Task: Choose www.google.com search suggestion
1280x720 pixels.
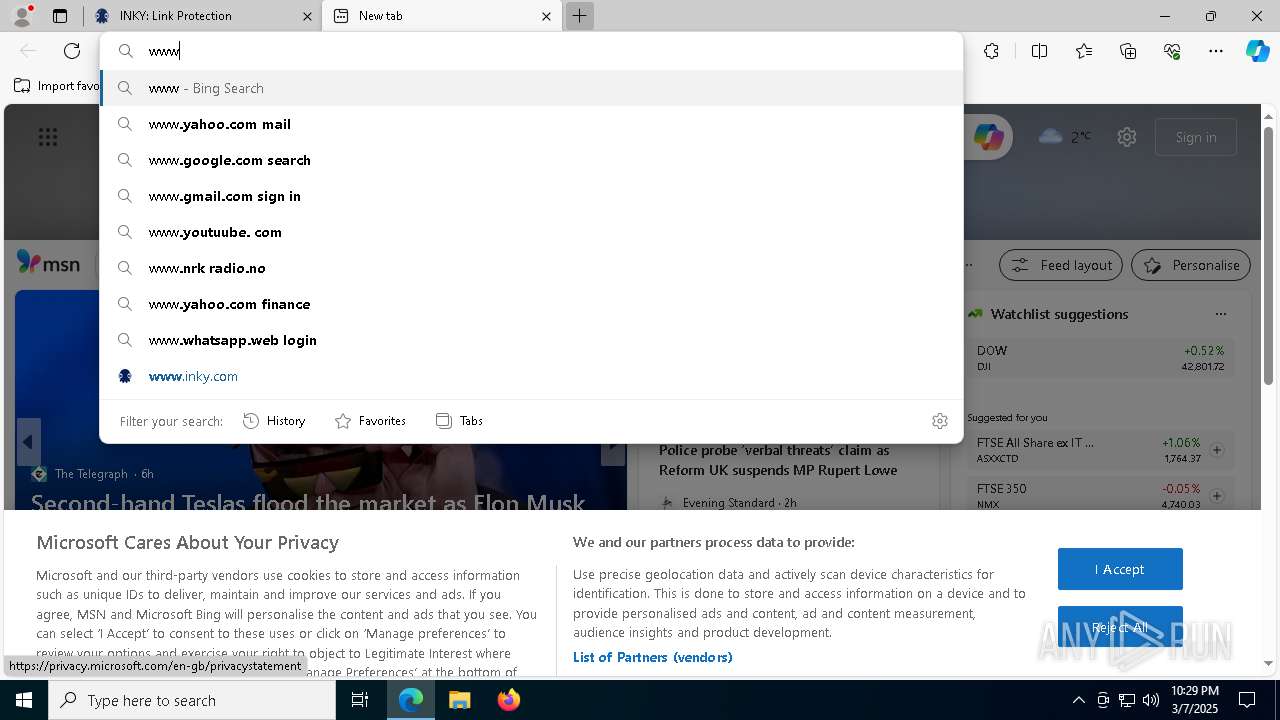Action: [531, 160]
